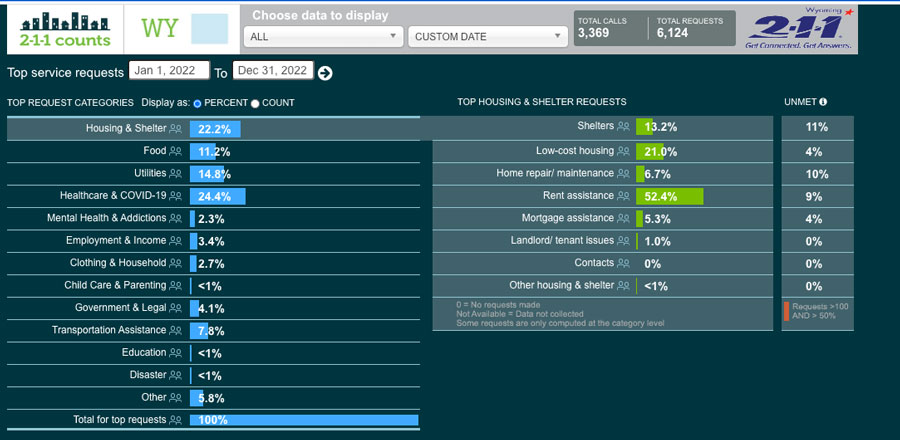The height and width of the screenshot is (440, 900).
Task: Click the people icon beside Food
Action: click(x=176, y=151)
